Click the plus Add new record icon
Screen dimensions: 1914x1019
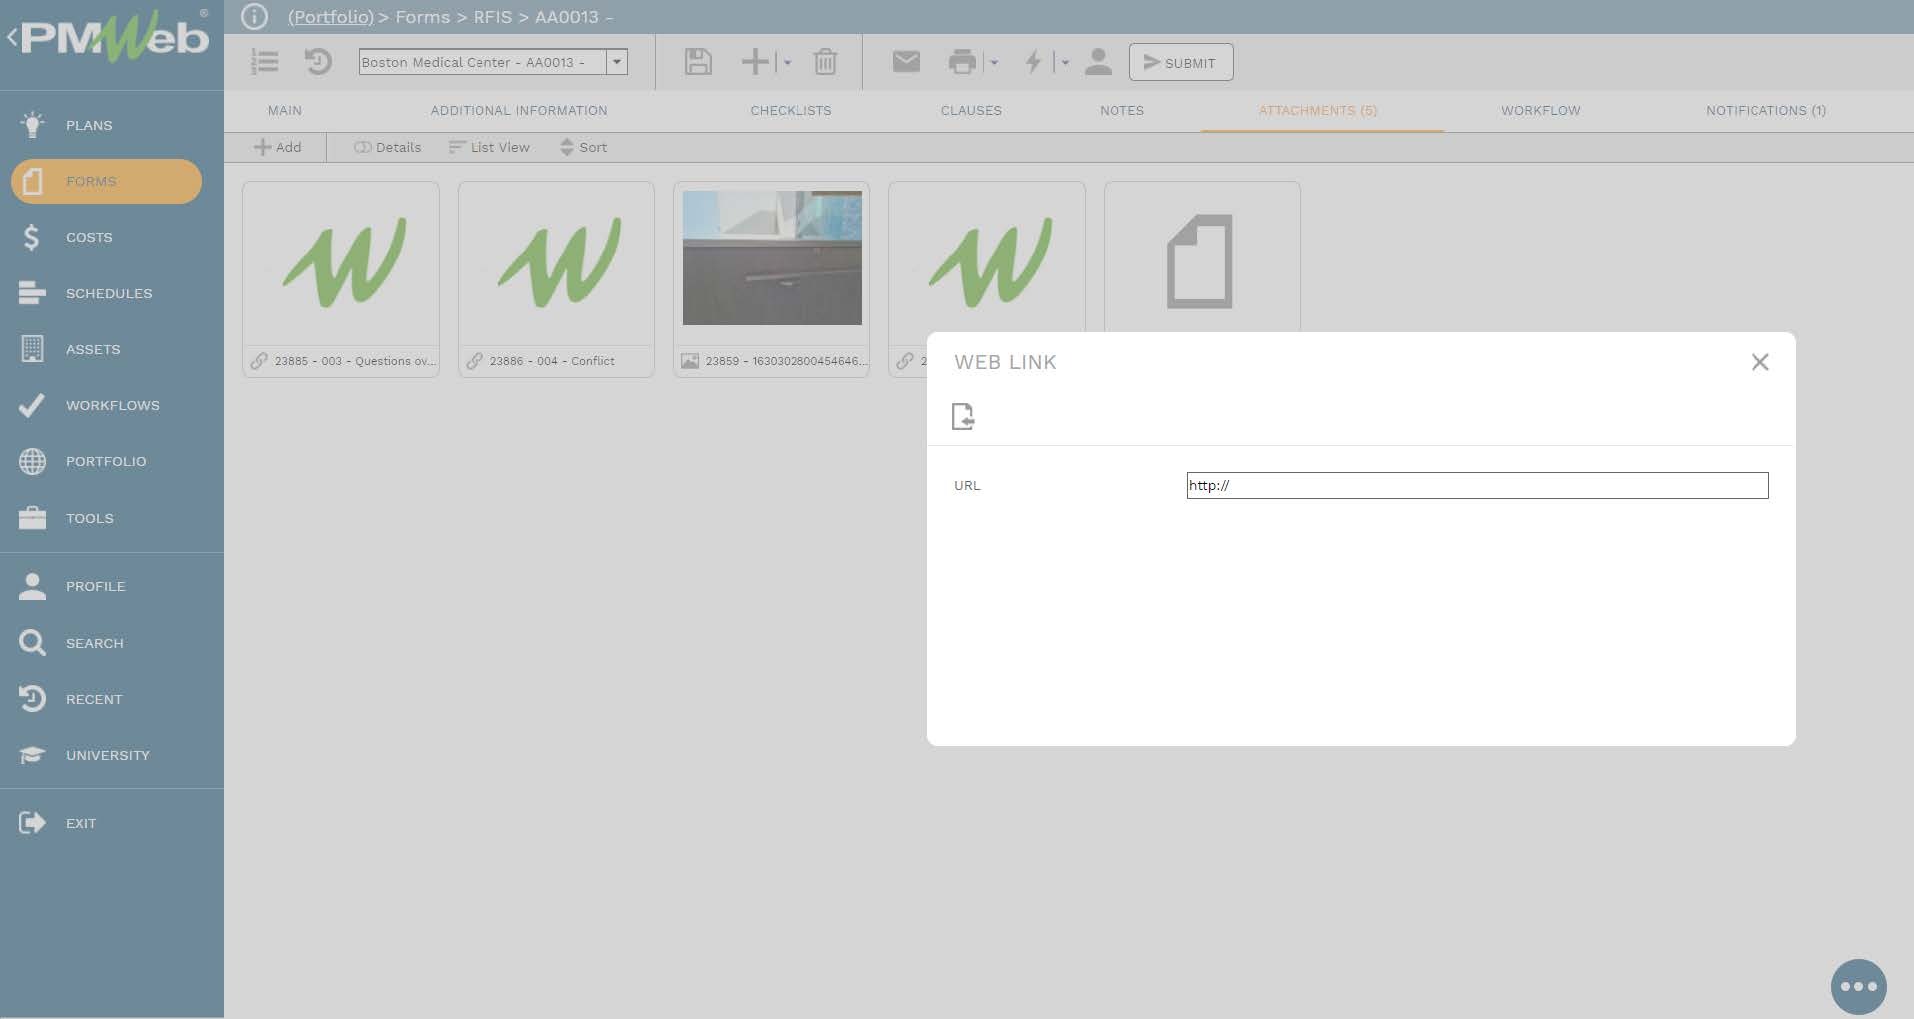[755, 62]
